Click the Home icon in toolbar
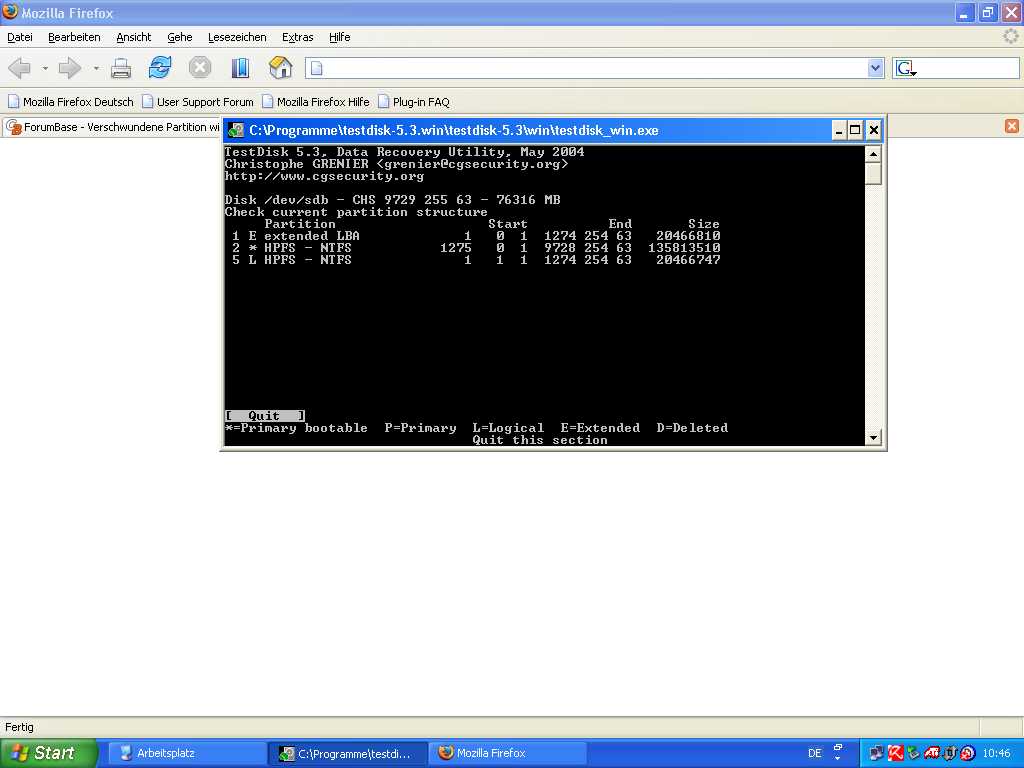 pos(280,67)
